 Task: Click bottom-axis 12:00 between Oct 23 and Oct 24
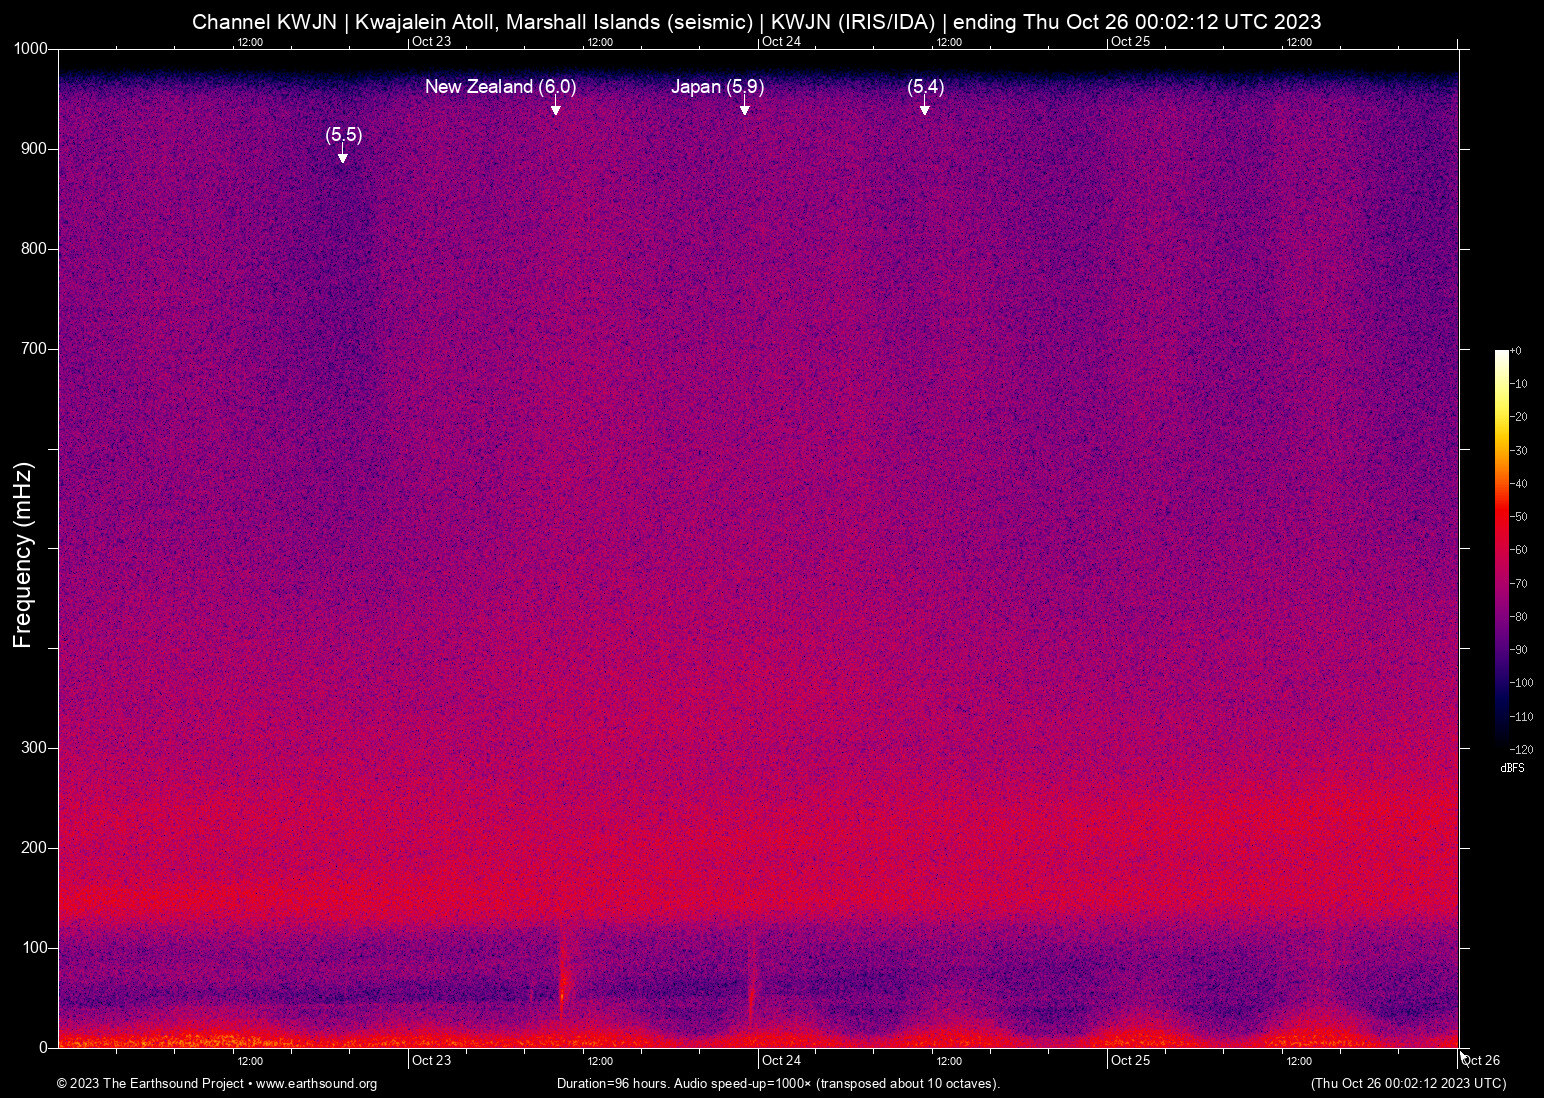[600, 1062]
